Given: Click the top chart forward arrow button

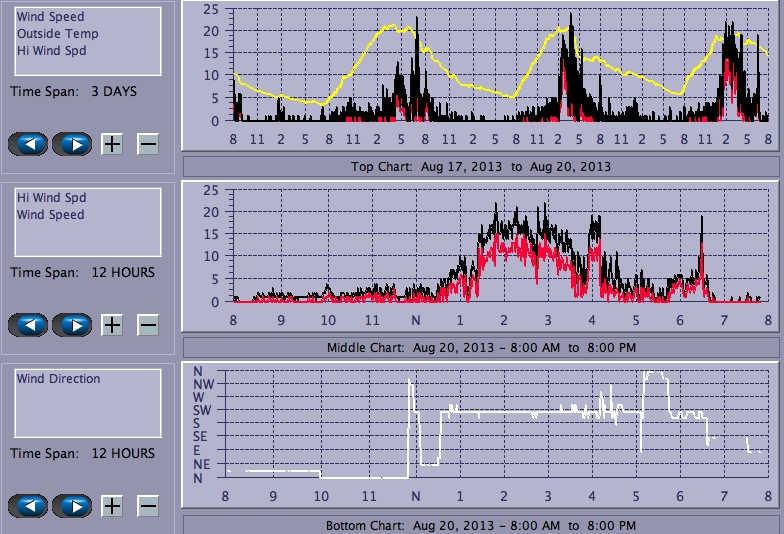Looking at the screenshot, I should (x=73, y=144).
